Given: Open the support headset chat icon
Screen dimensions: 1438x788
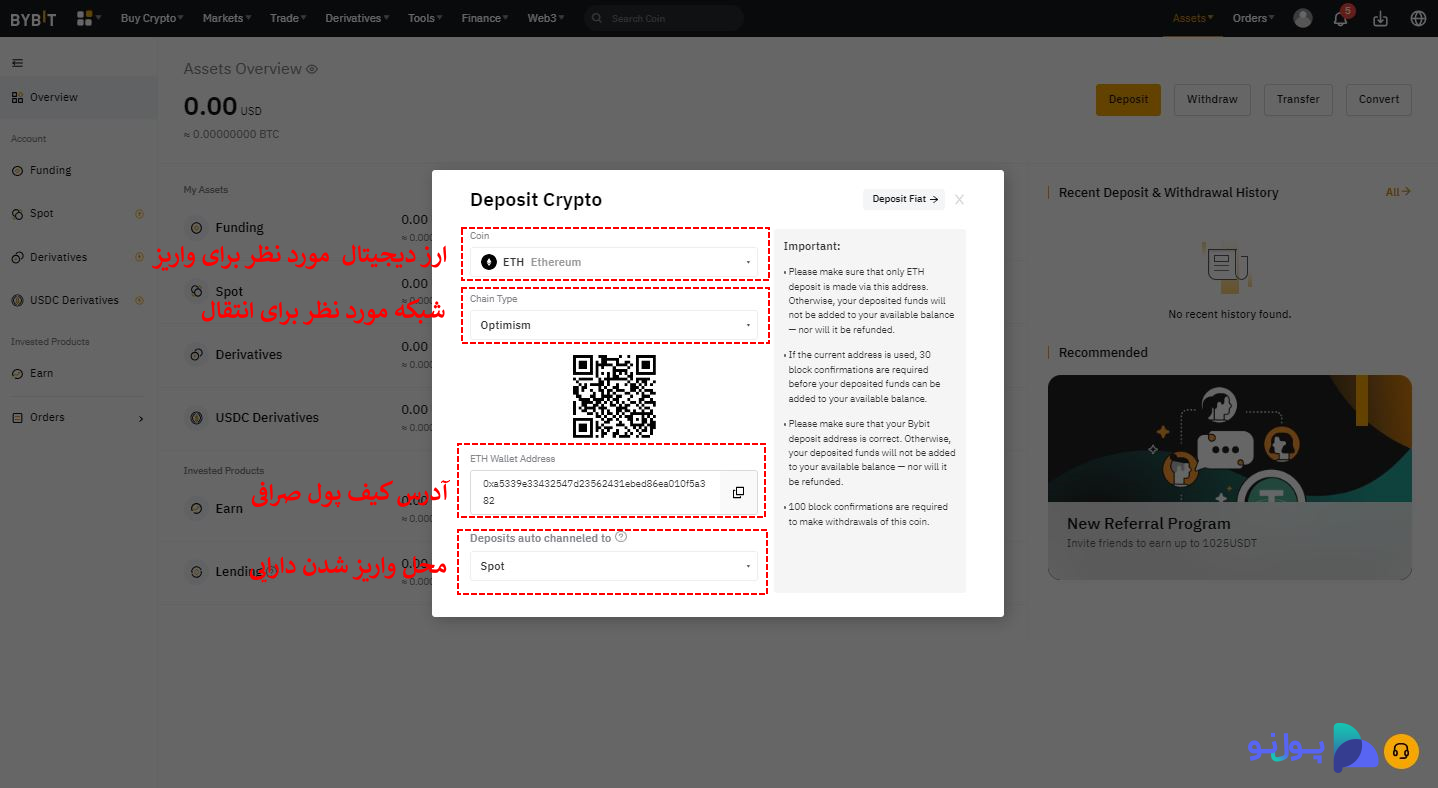Looking at the screenshot, I should coord(1401,752).
